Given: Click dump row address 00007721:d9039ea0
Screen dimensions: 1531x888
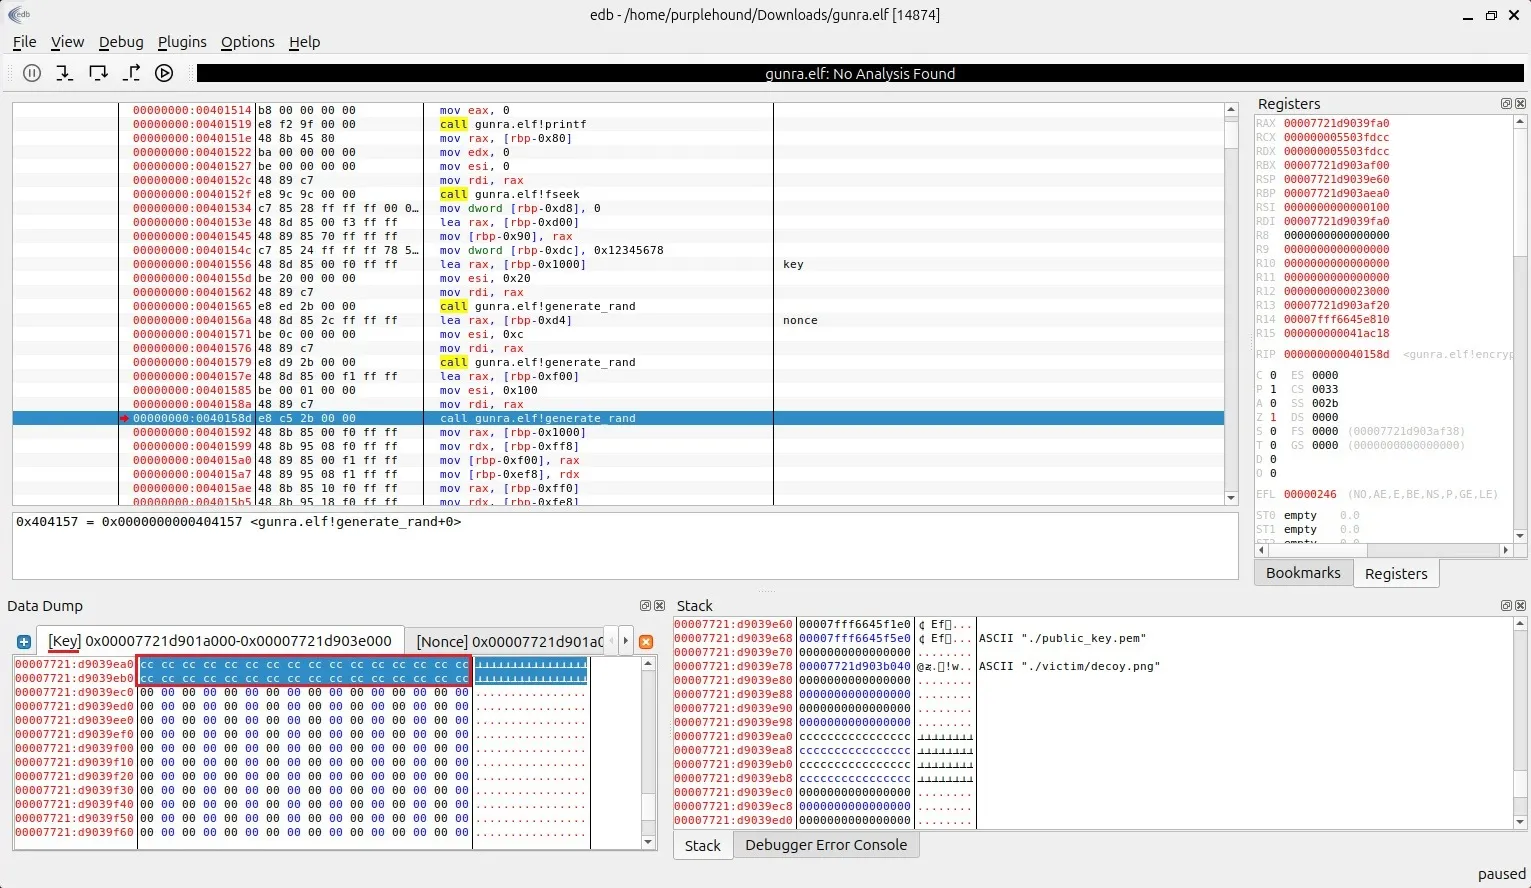Looking at the screenshot, I should click(74, 664).
